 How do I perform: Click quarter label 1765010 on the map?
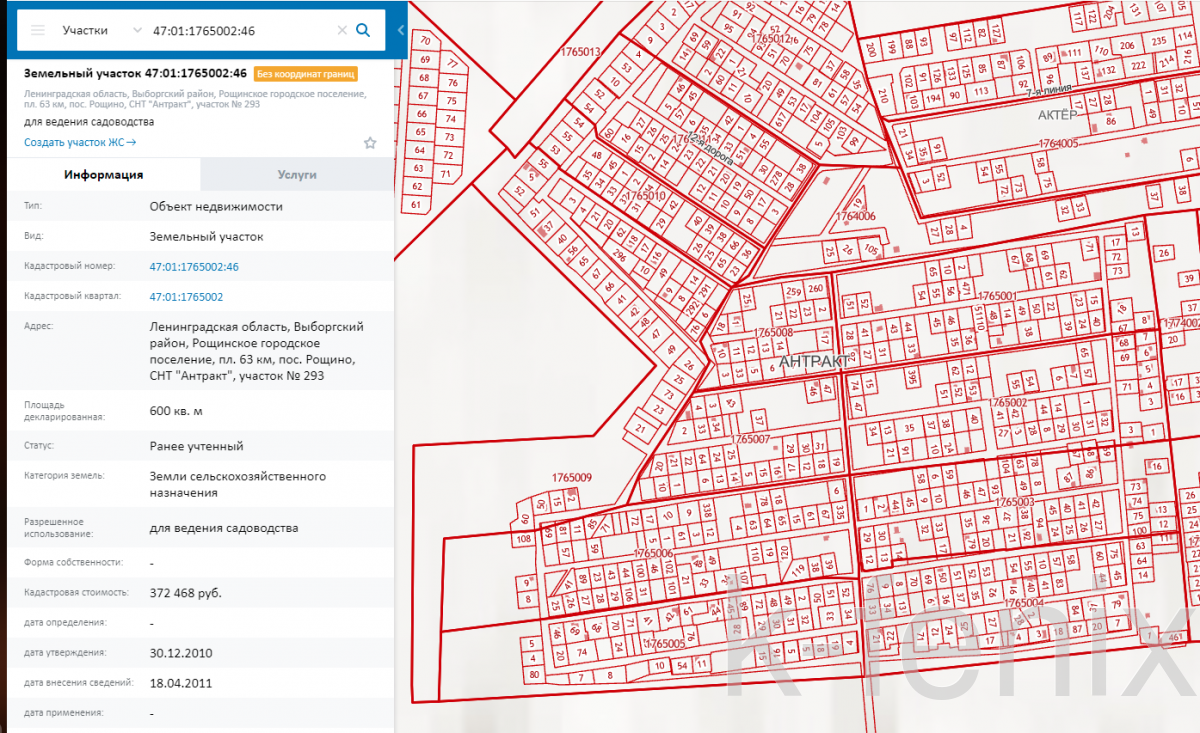click(646, 196)
